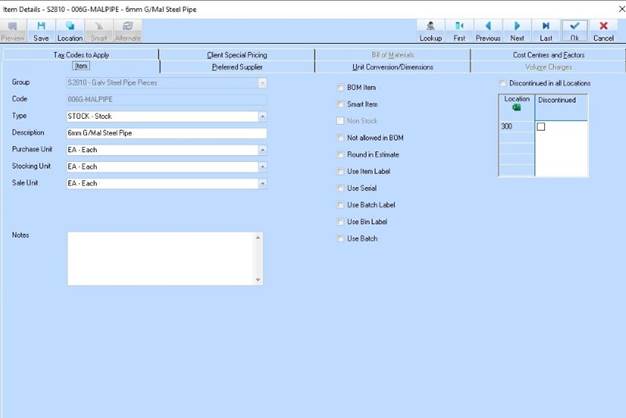
Task: Expand the Type dropdown
Action: [x=261, y=116]
